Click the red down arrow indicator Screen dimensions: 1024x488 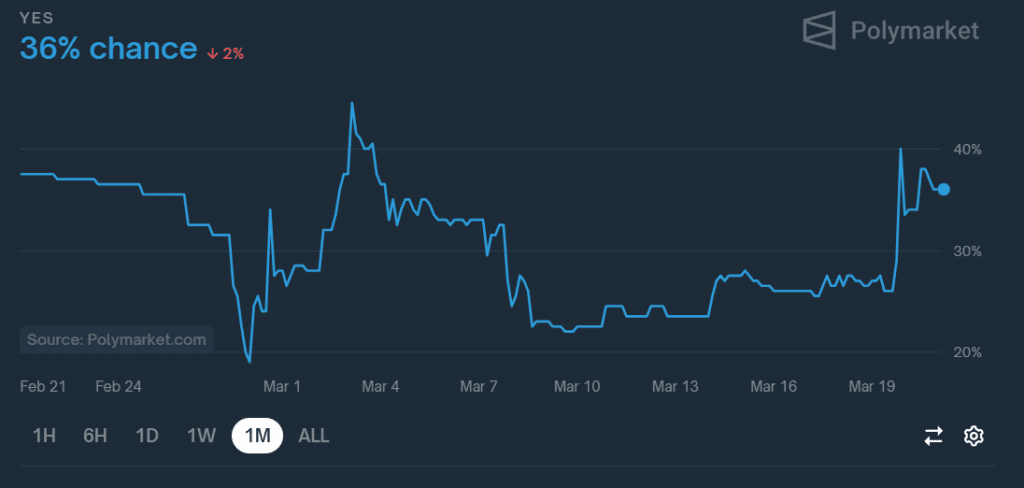212,54
